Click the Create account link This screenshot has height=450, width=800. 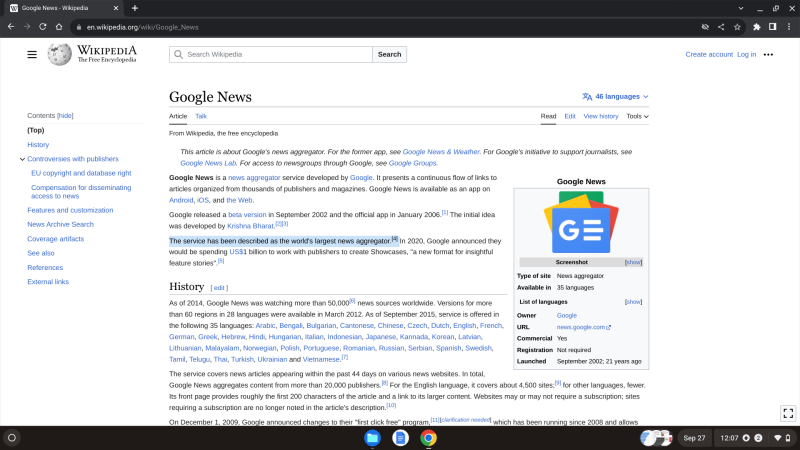click(x=709, y=54)
